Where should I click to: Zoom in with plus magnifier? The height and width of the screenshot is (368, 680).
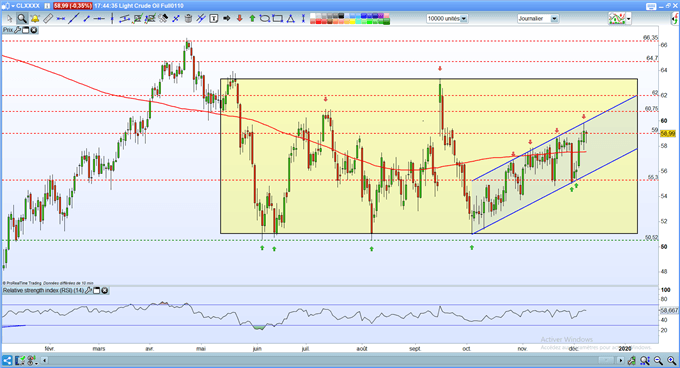(x=671, y=360)
